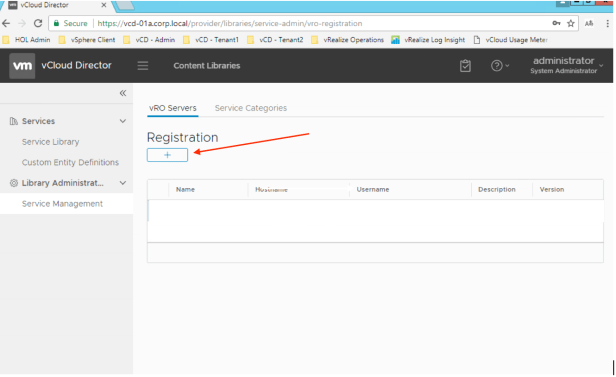This screenshot has height=377, width=616.
Task: Click the plus button to add vRO server
Action: [x=167, y=155]
